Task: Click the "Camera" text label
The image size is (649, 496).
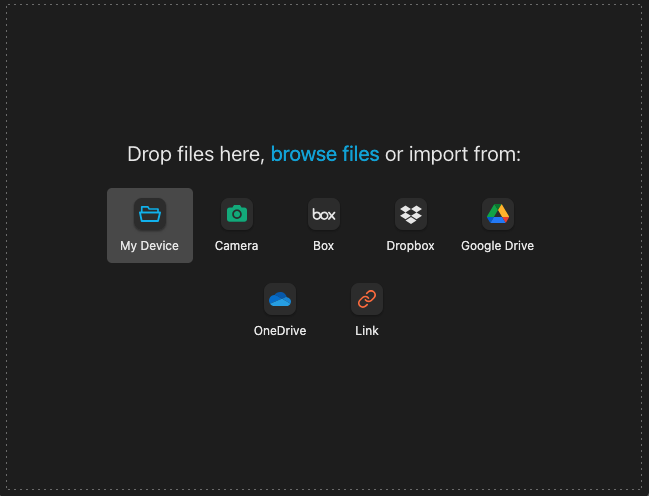Action: 237,246
